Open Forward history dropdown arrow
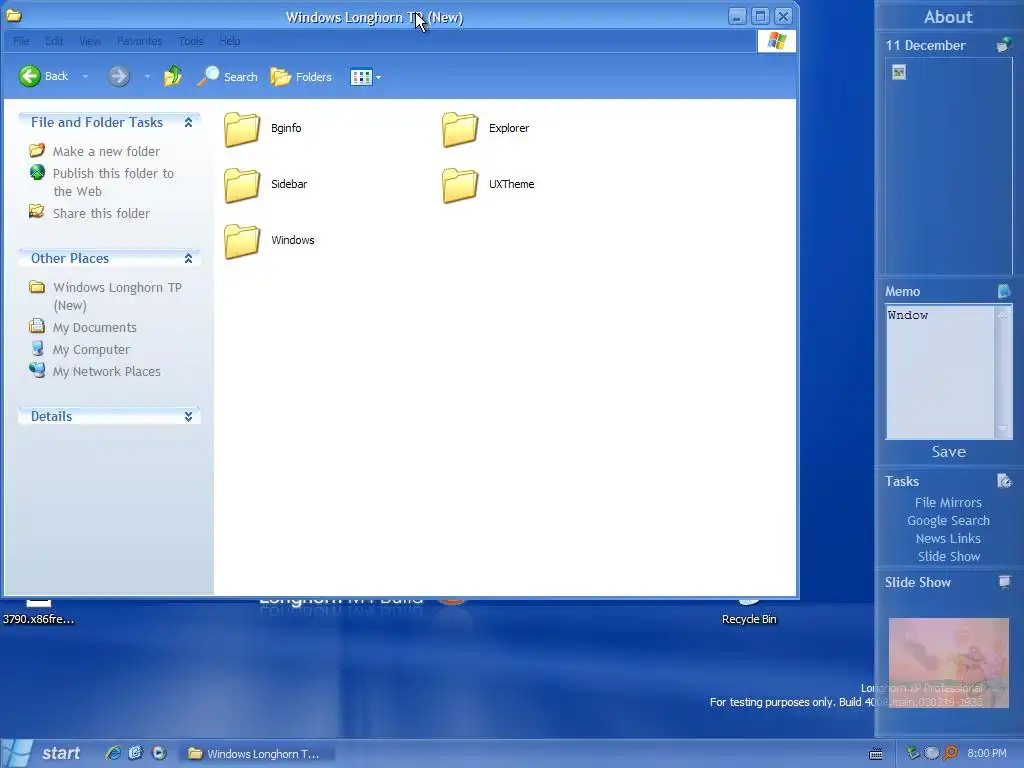The image size is (1024, 768). [x=147, y=76]
